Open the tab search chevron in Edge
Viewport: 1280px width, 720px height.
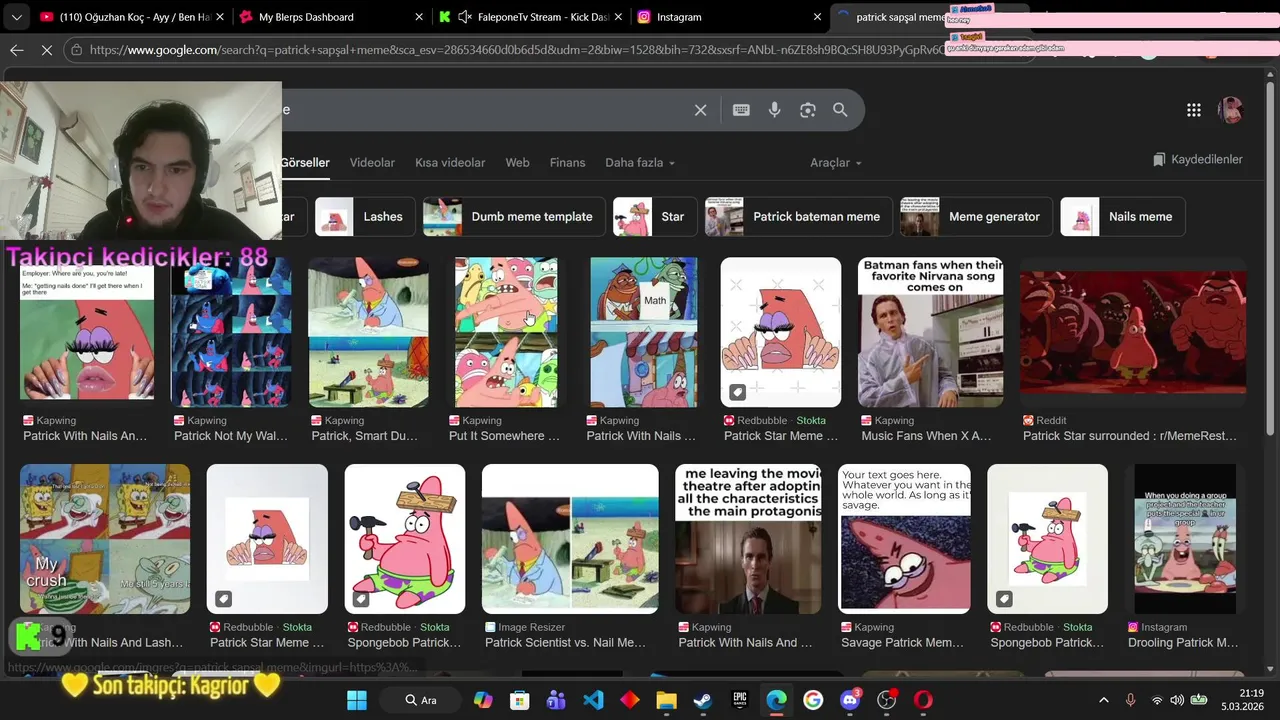tap(16, 17)
